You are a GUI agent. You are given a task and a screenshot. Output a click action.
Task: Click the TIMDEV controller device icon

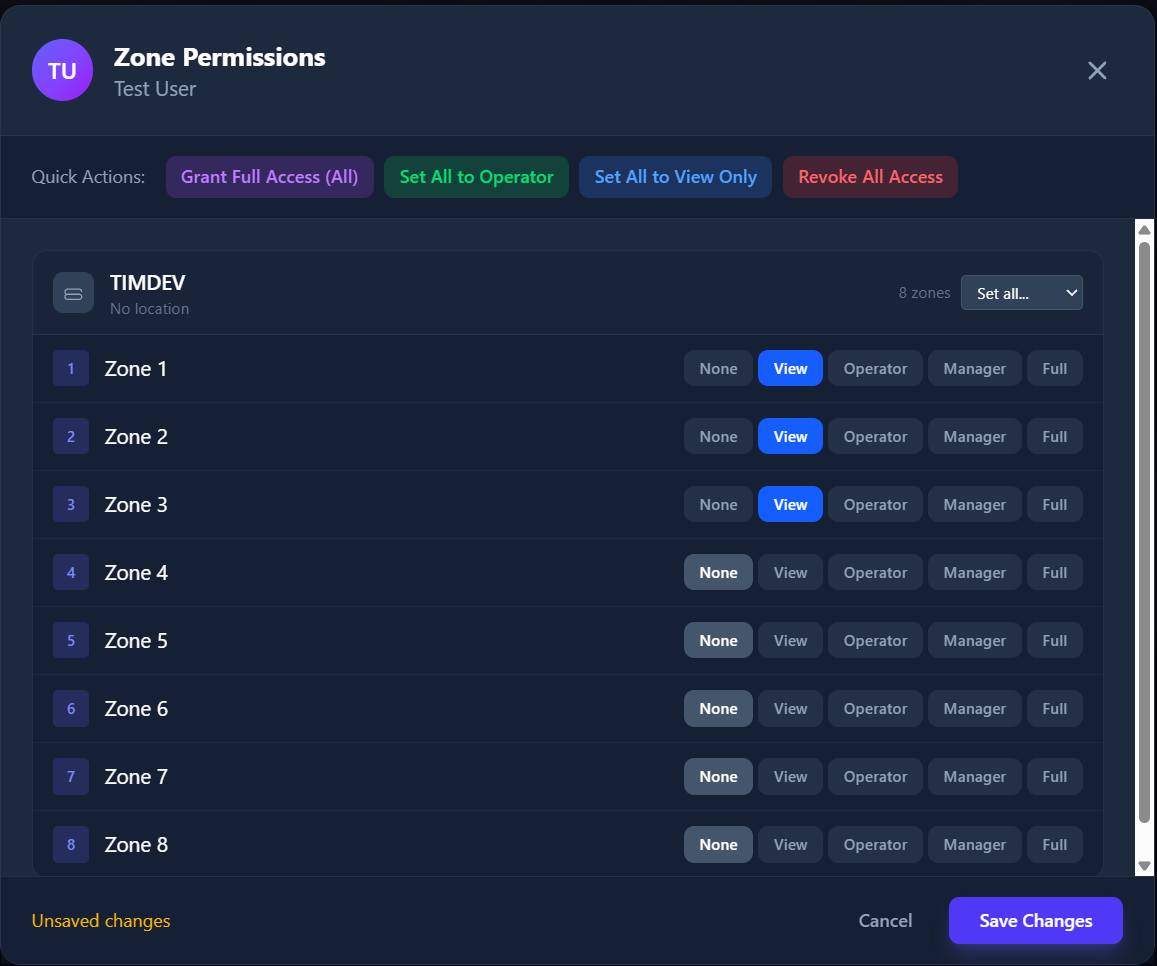coord(73,293)
